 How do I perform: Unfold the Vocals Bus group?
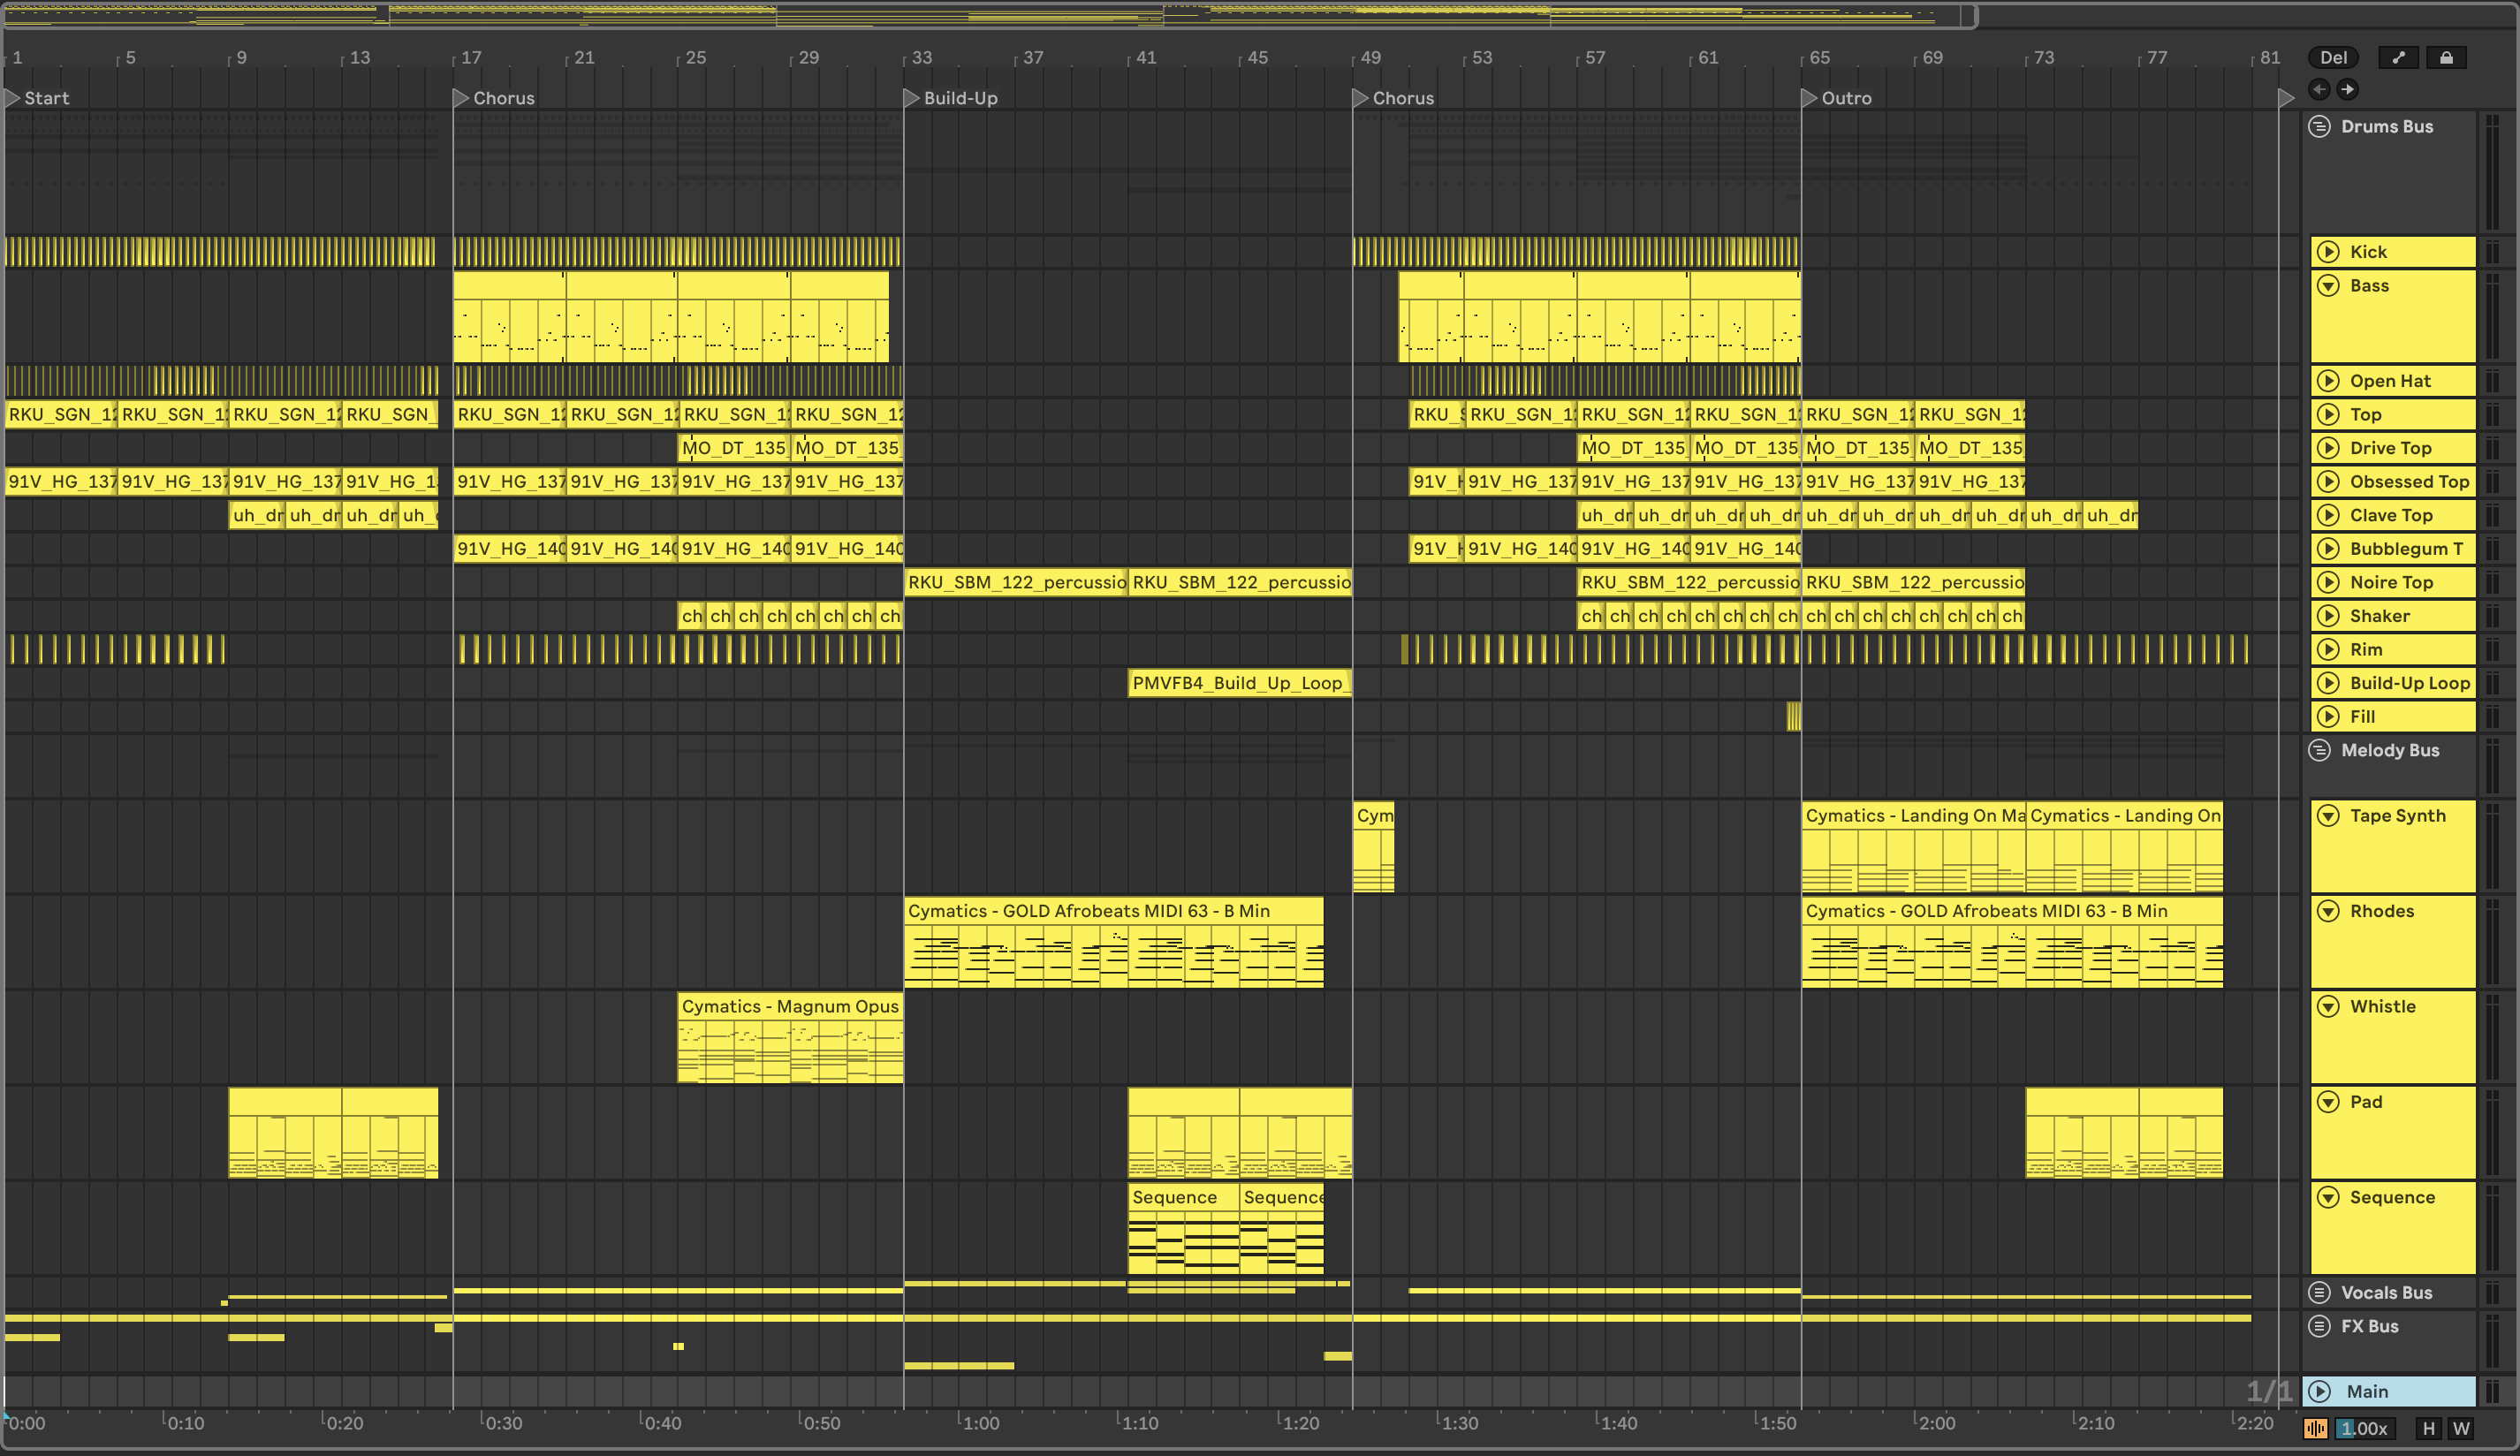(2319, 1293)
